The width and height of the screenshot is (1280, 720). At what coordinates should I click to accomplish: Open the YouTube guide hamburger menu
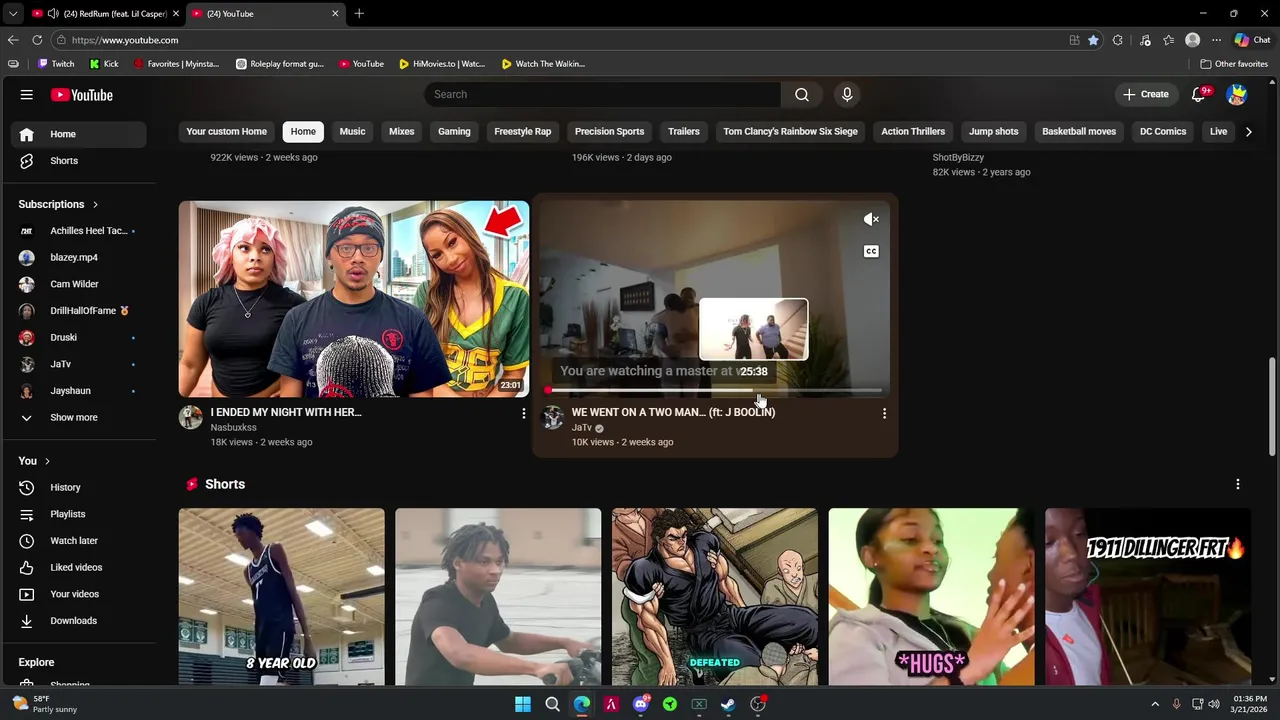click(27, 95)
